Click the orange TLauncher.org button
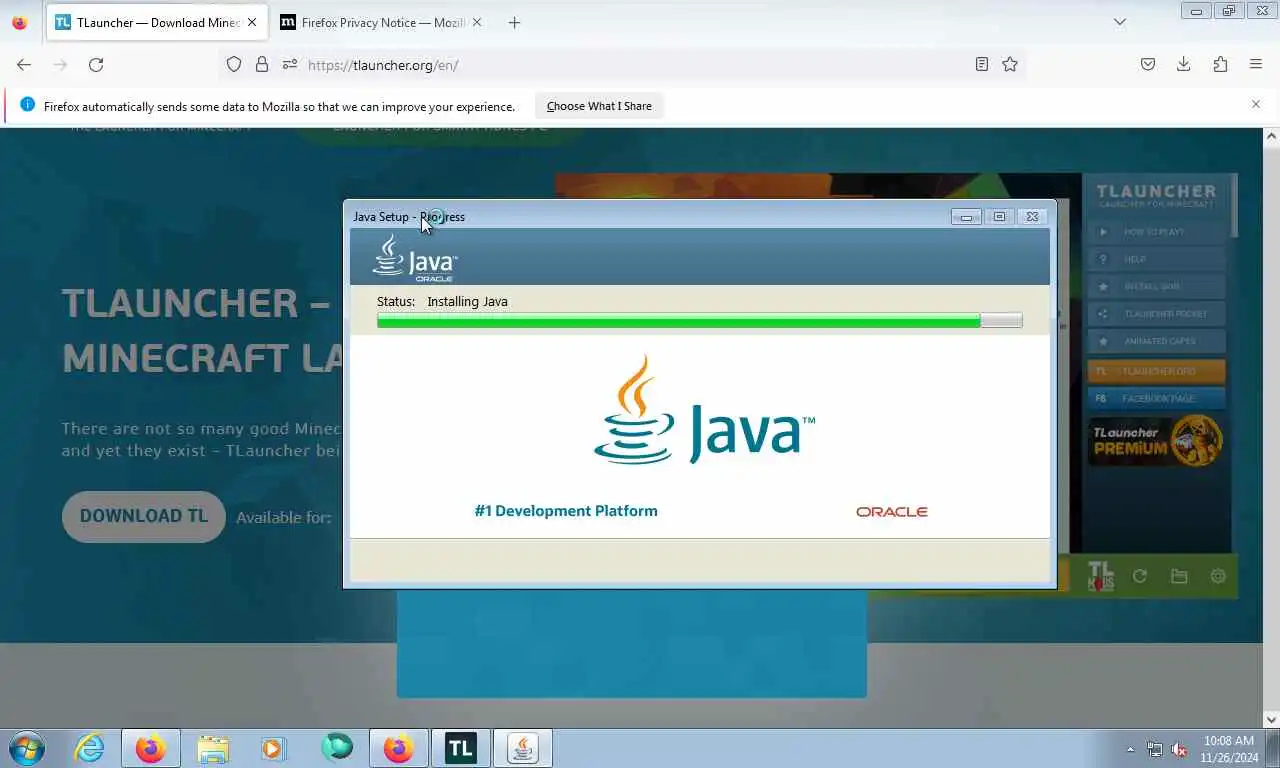 click(1155, 371)
